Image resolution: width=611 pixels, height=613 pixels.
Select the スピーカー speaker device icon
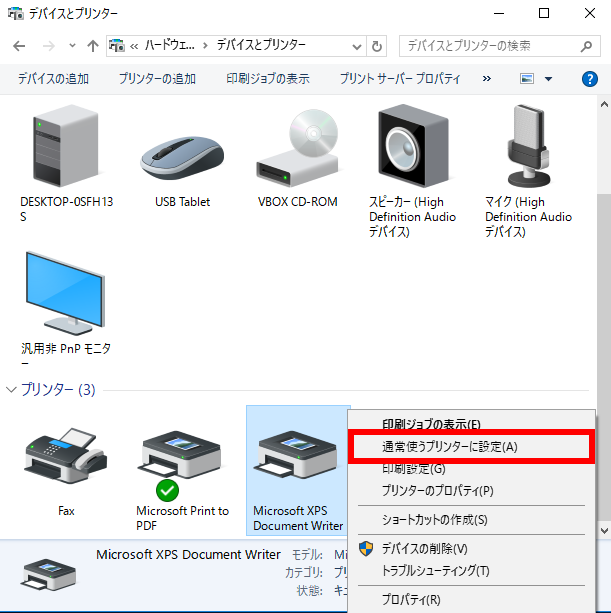[413, 146]
